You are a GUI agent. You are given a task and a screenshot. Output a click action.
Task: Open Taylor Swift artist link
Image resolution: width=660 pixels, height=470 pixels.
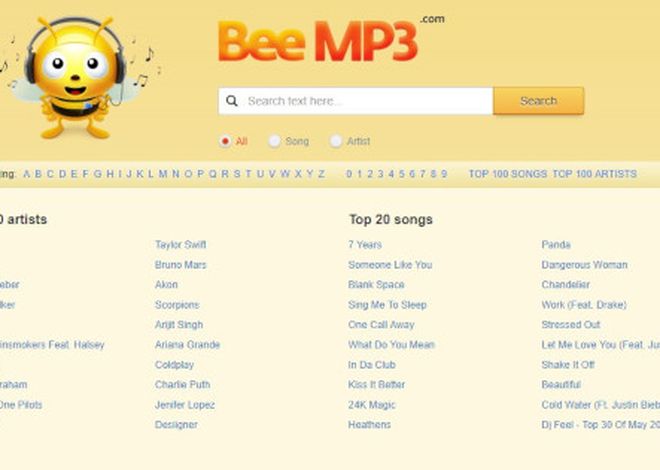point(181,244)
